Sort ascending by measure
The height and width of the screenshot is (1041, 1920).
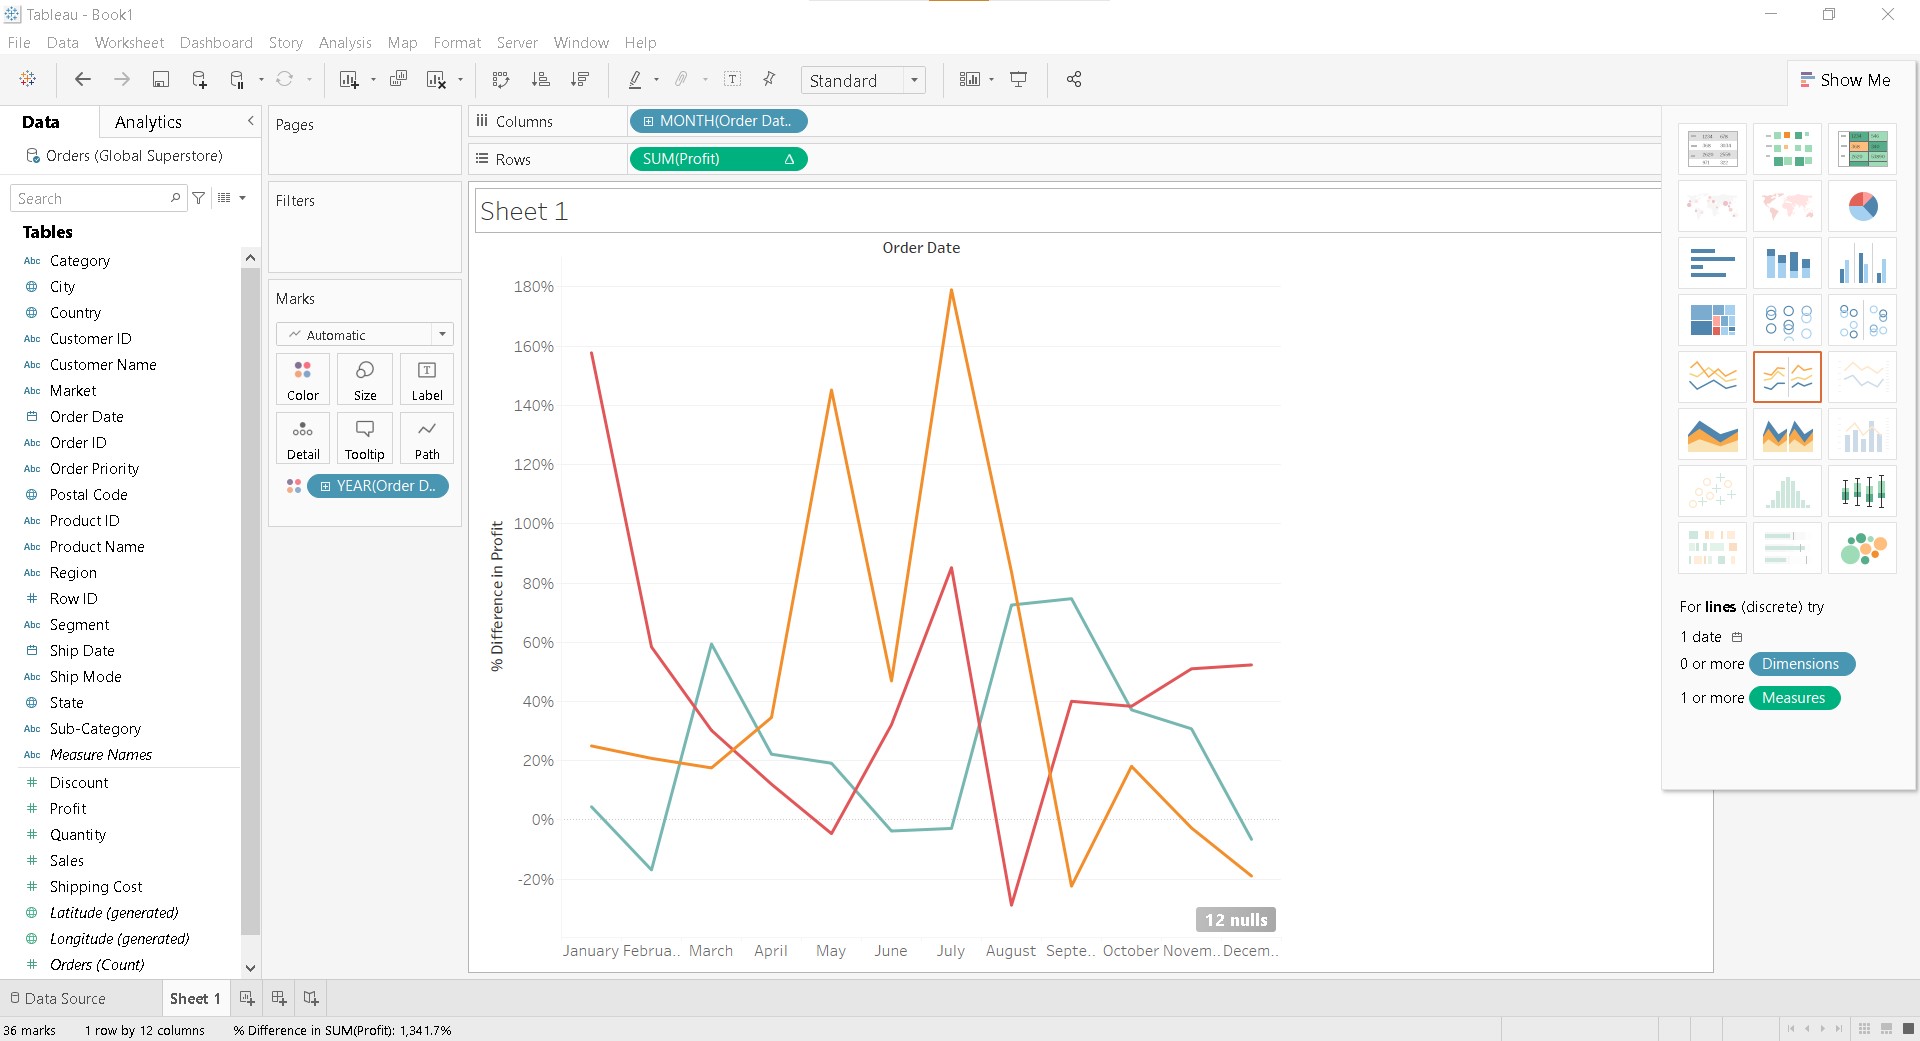[540, 79]
